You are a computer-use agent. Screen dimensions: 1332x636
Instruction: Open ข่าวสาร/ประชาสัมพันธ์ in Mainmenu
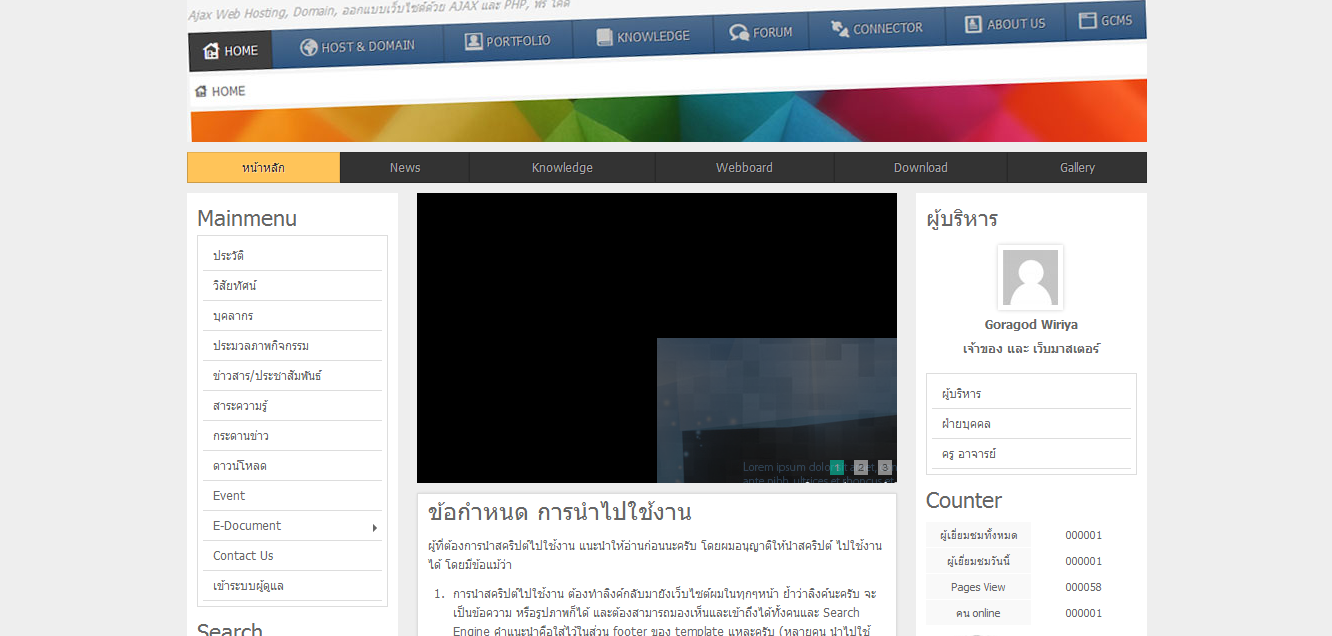coord(293,376)
